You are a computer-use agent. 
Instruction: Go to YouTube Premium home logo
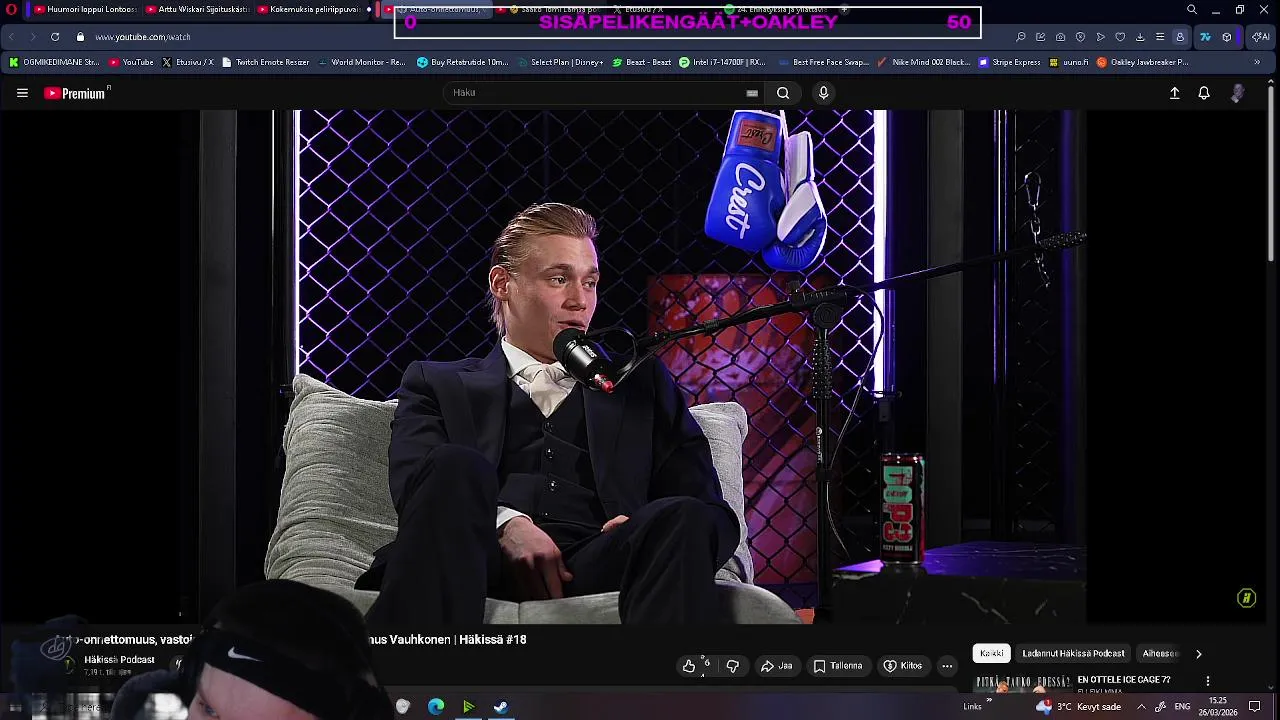point(76,93)
